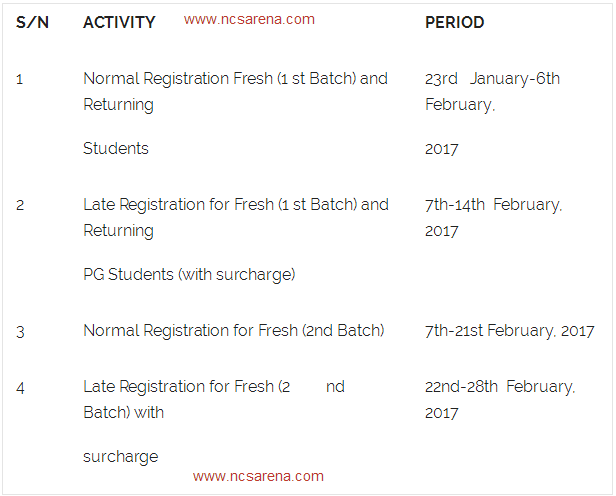
Task: Click Normal Registration for Fresh (2nd Batch)
Action: coord(234,330)
